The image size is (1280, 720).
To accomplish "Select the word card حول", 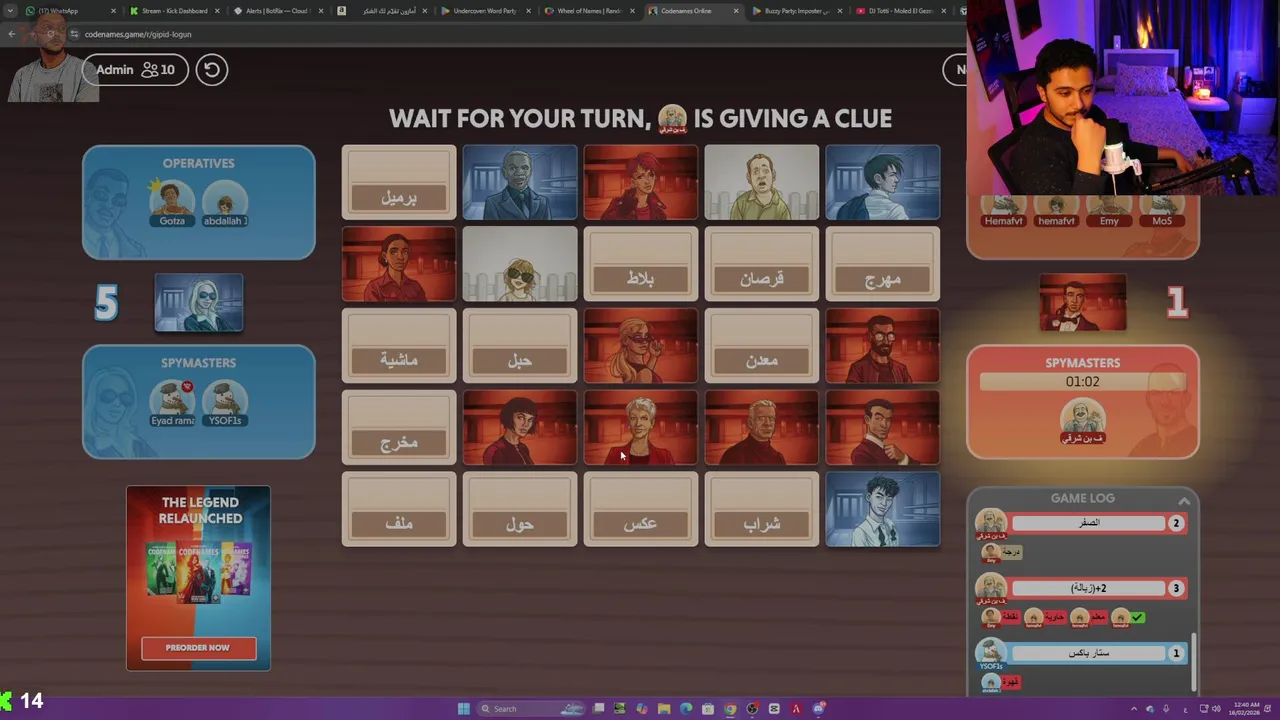I will coord(520,509).
